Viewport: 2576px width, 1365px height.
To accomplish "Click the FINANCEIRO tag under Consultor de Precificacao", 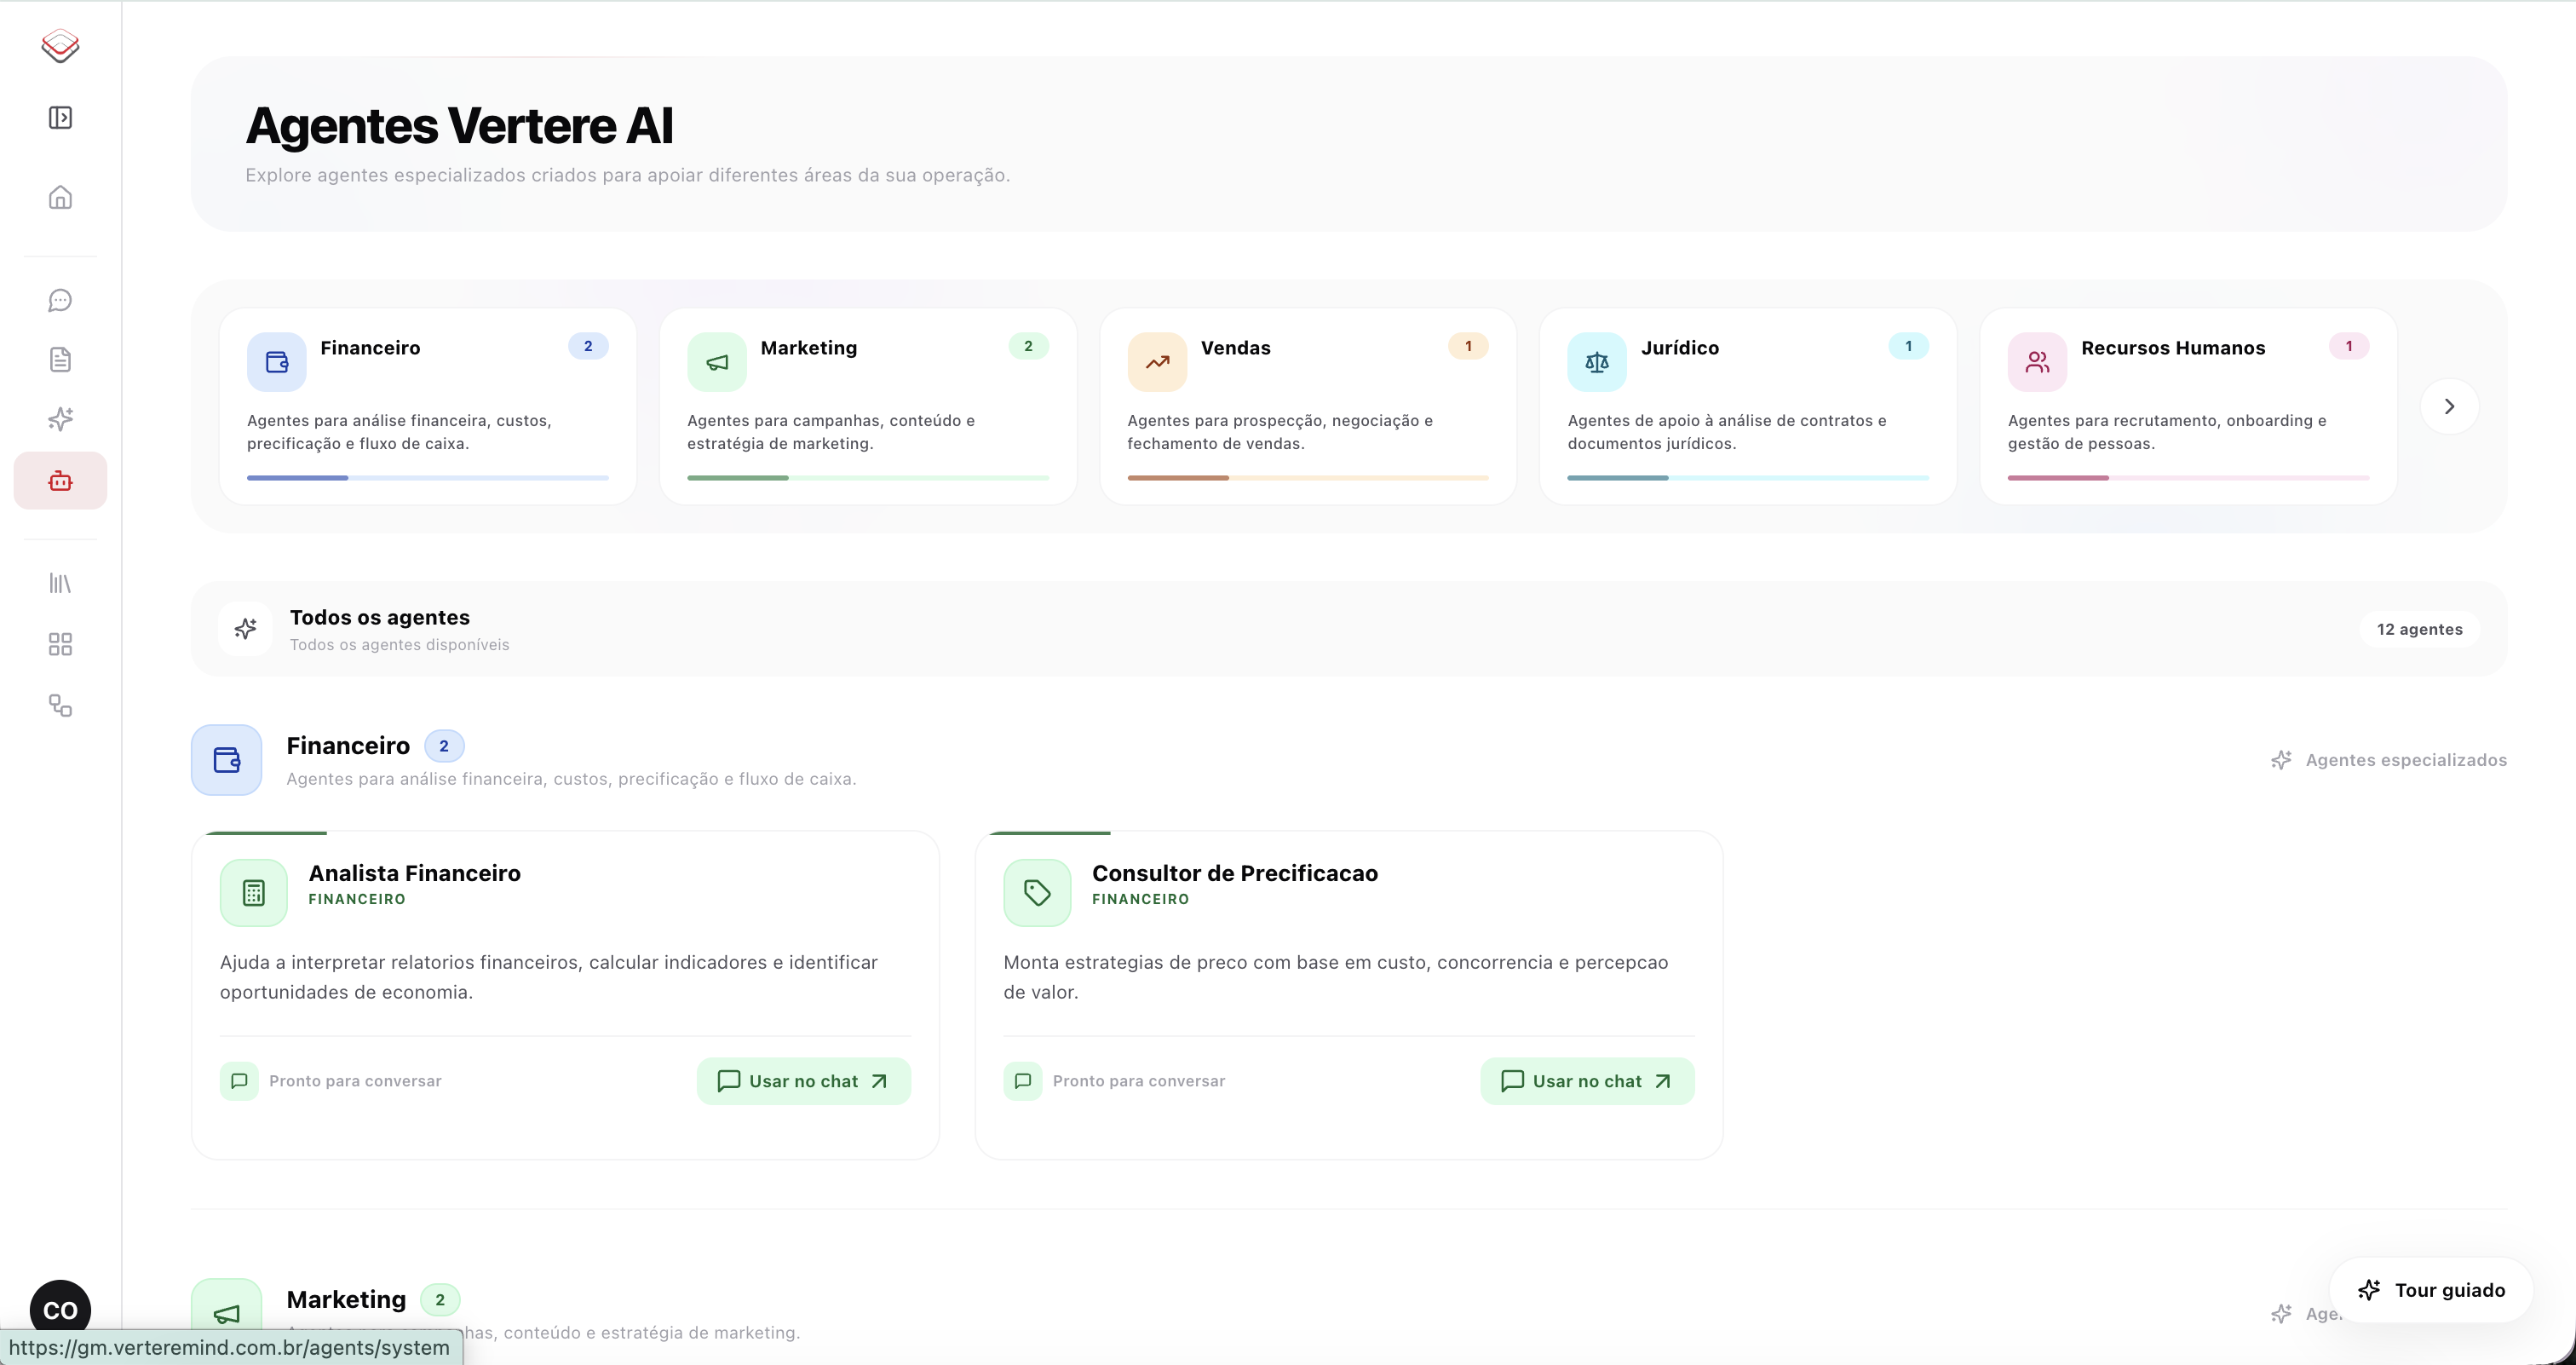I will point(1141,899).
